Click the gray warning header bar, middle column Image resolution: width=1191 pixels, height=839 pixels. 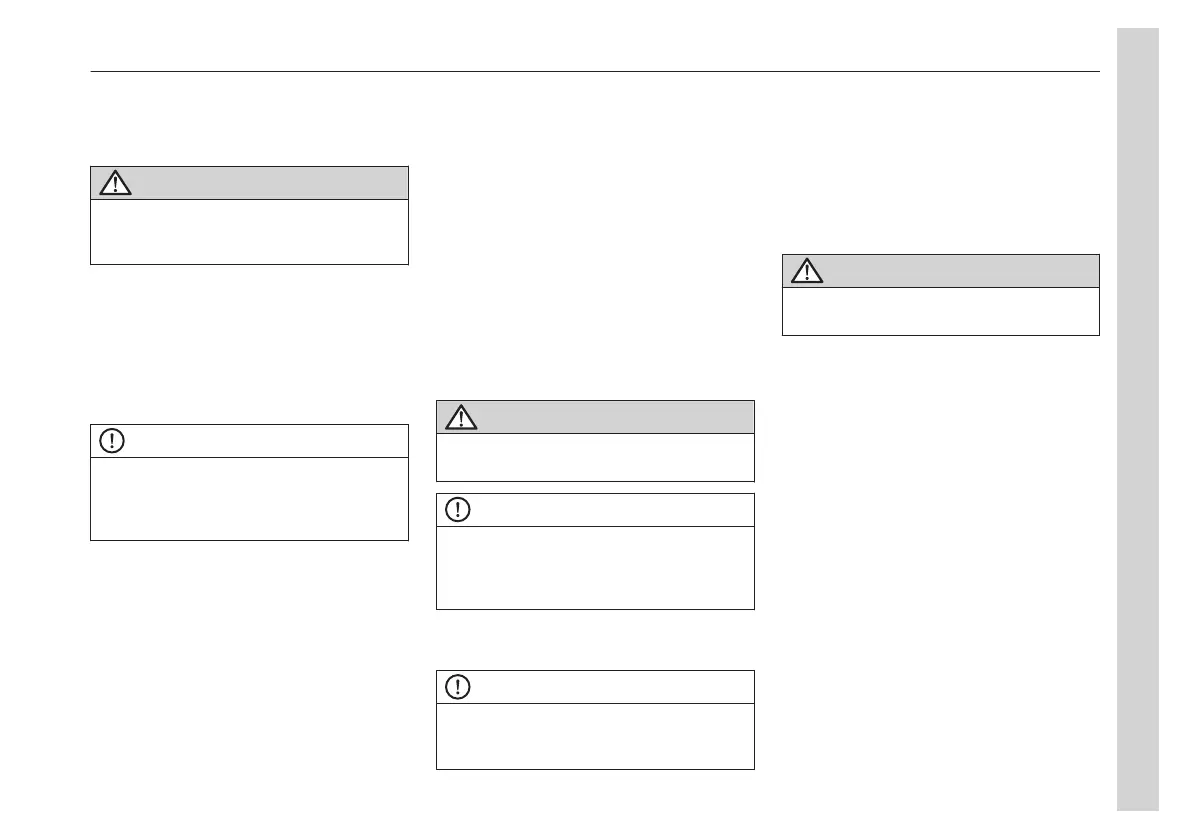(610, 417)
